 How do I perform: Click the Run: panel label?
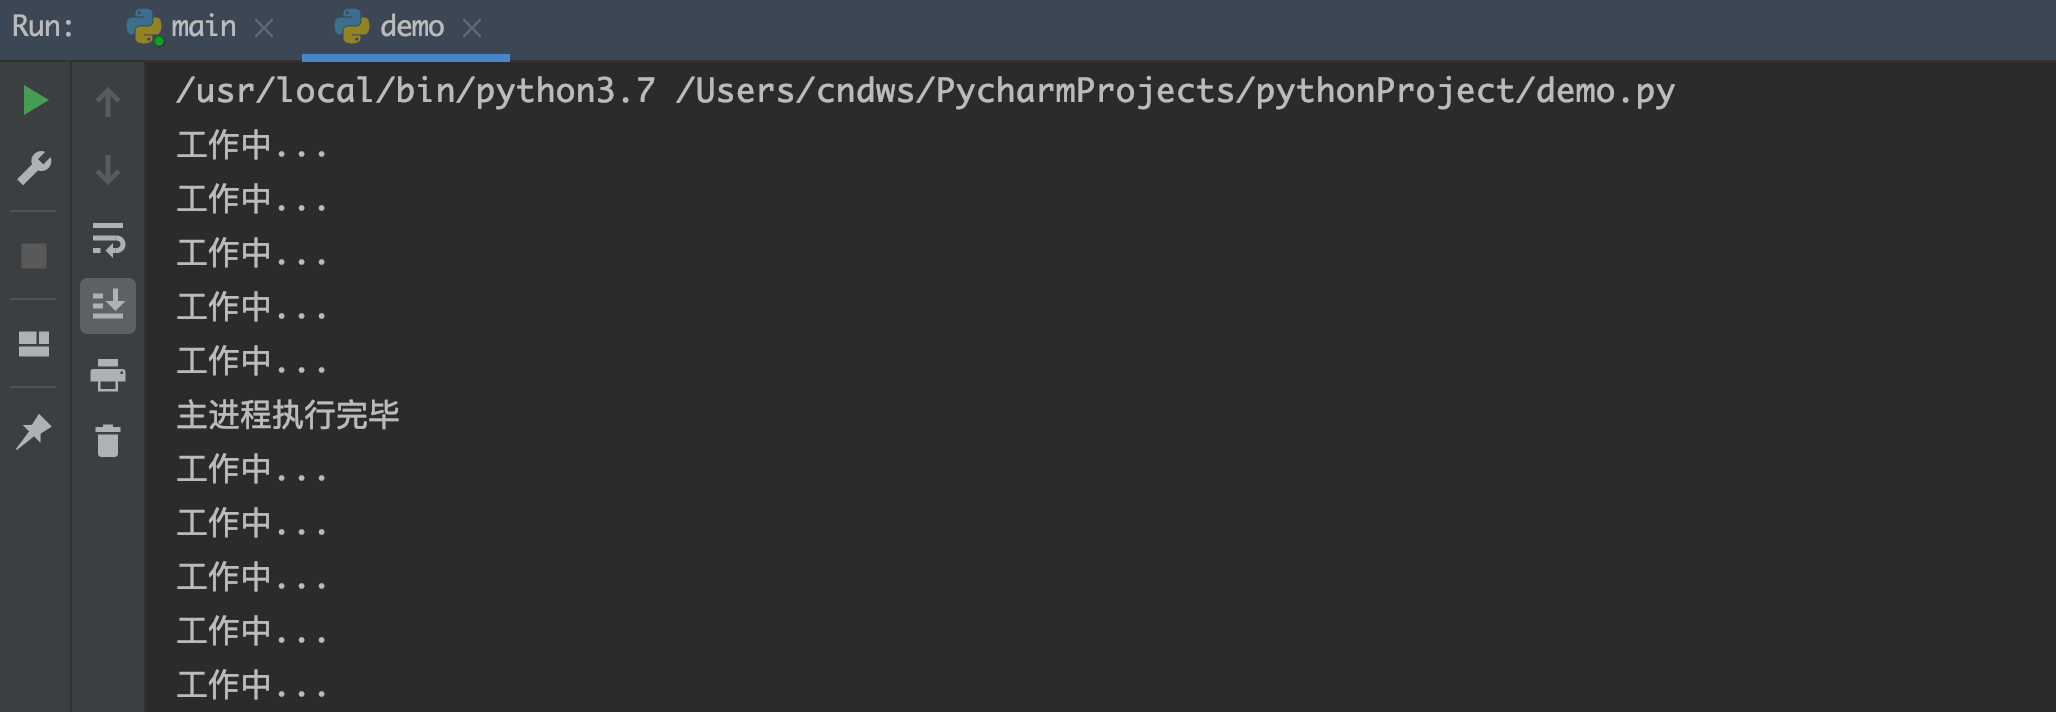point(43,26)
